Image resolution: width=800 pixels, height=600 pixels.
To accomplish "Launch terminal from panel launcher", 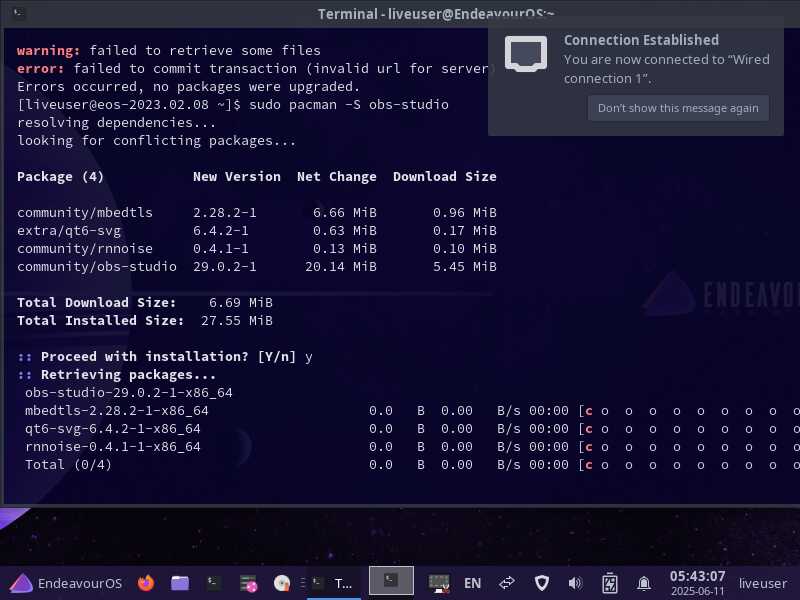I will [213, 583].
